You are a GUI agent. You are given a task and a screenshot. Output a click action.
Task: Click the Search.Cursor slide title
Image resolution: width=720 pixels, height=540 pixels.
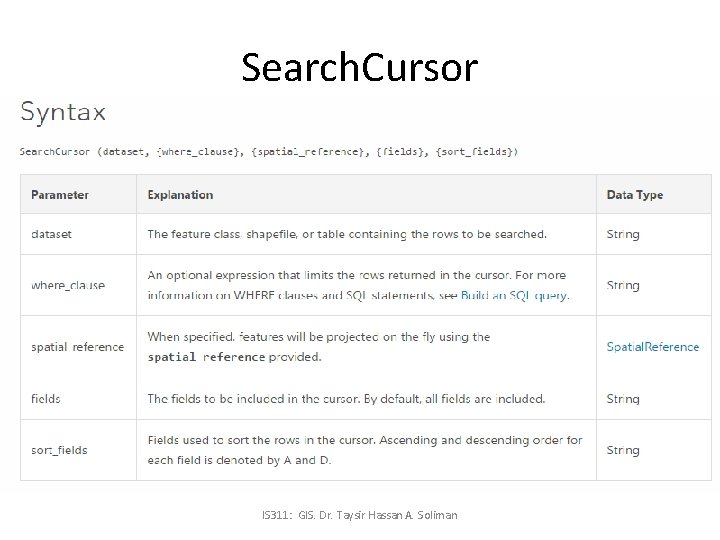click(x=360, y=67)
